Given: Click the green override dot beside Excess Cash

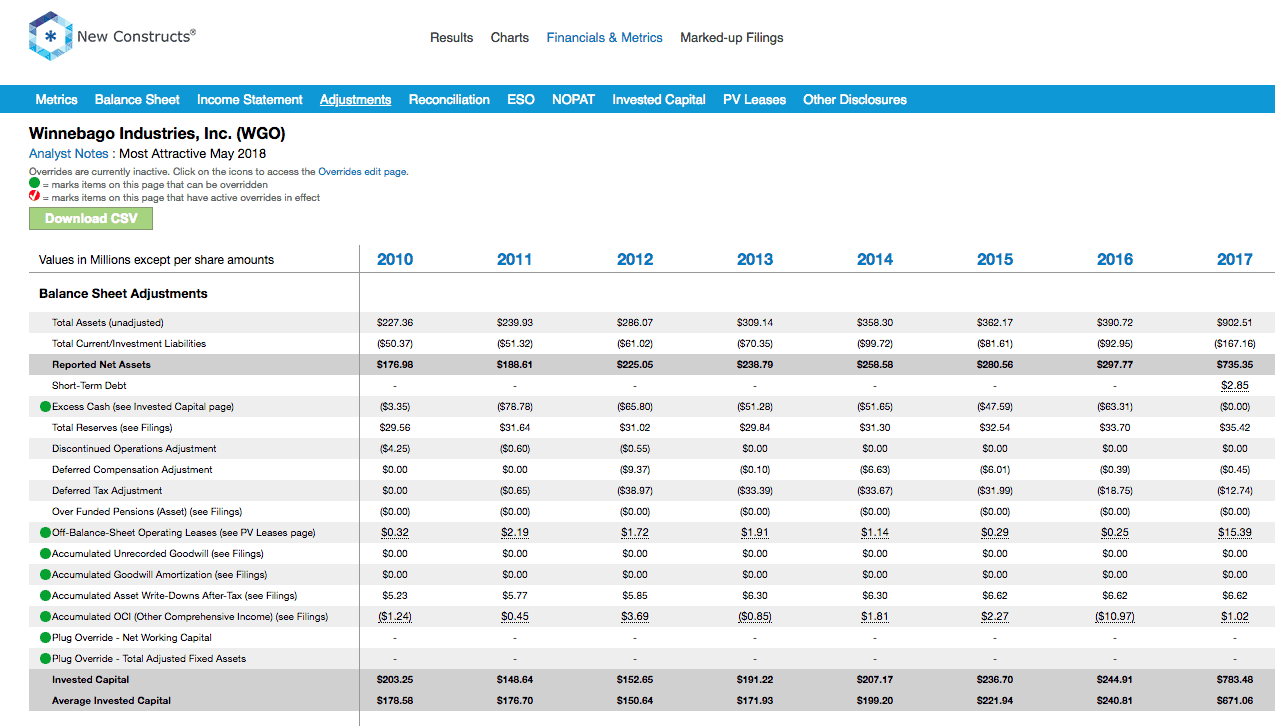Looking at the screenshot, I should (45, 407).
